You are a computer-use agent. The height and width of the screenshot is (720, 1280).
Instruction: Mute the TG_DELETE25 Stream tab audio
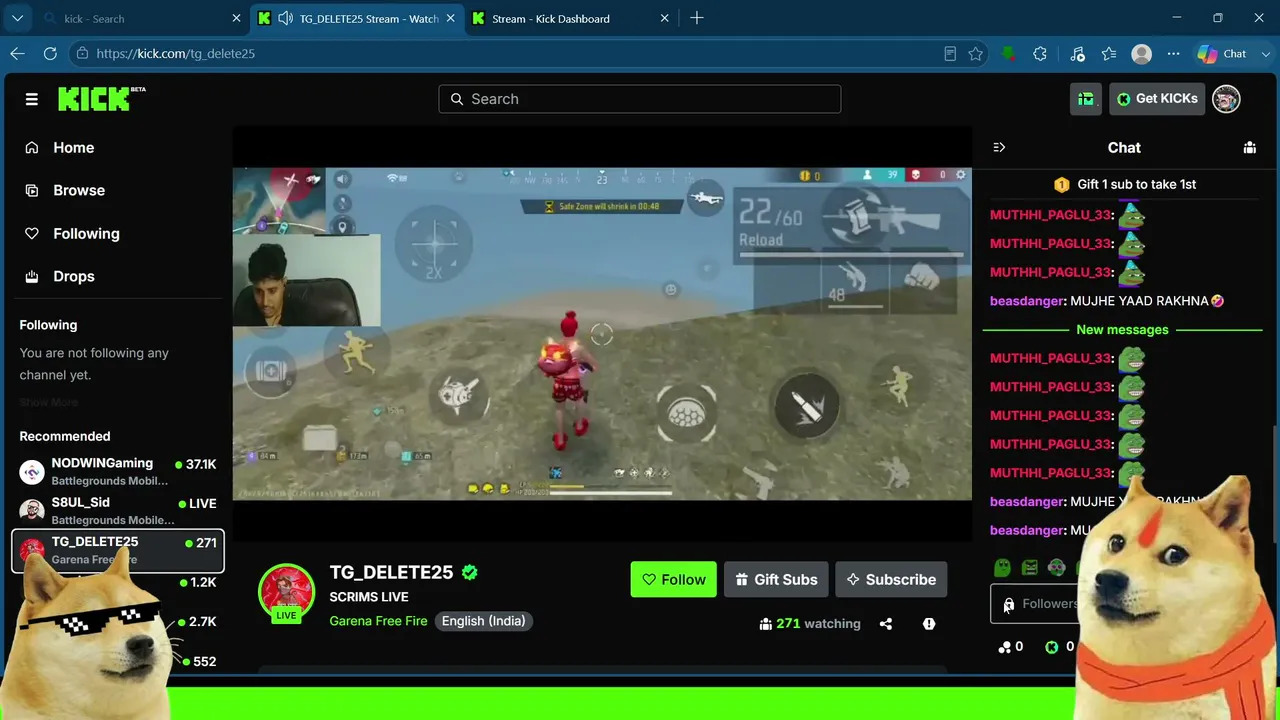click(x=286, y=18)
